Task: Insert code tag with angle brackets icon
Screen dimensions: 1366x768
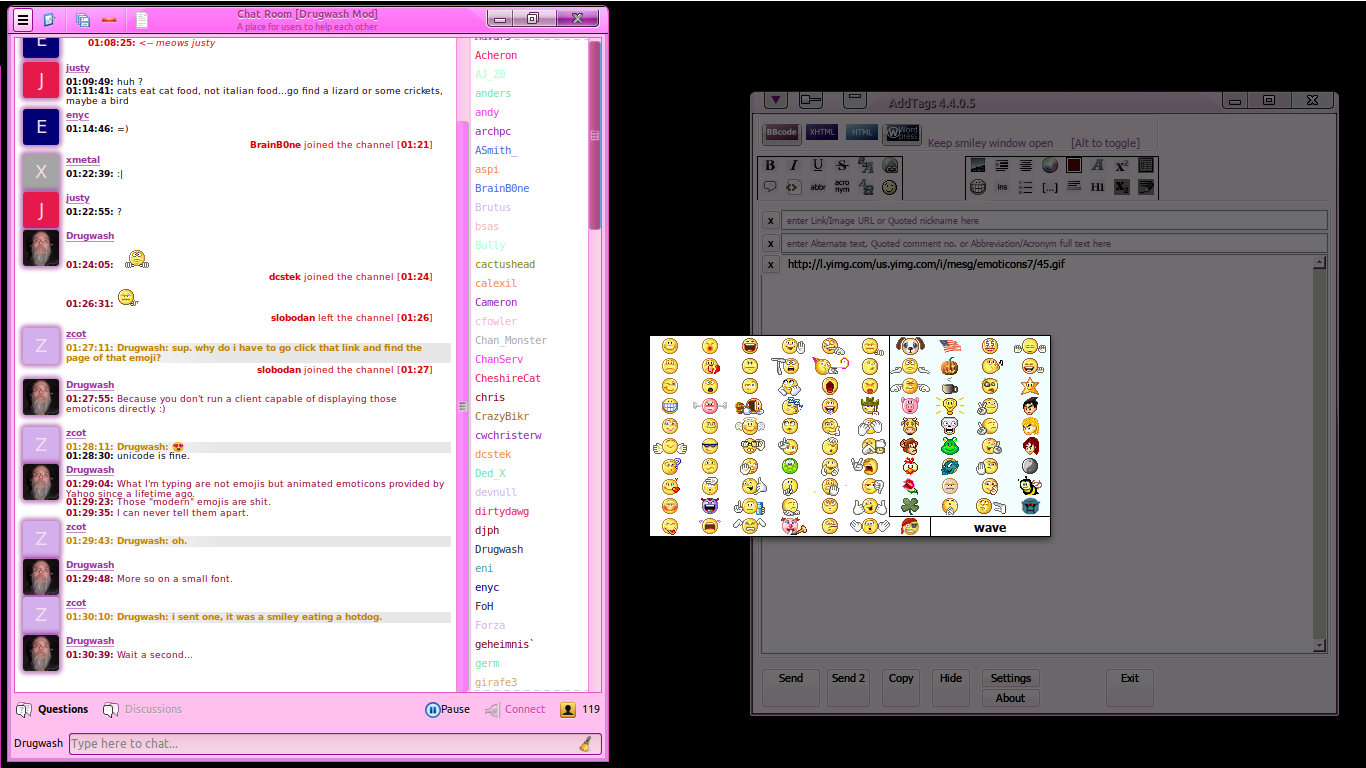Action: pyautogui.click(x=793, y=187)
